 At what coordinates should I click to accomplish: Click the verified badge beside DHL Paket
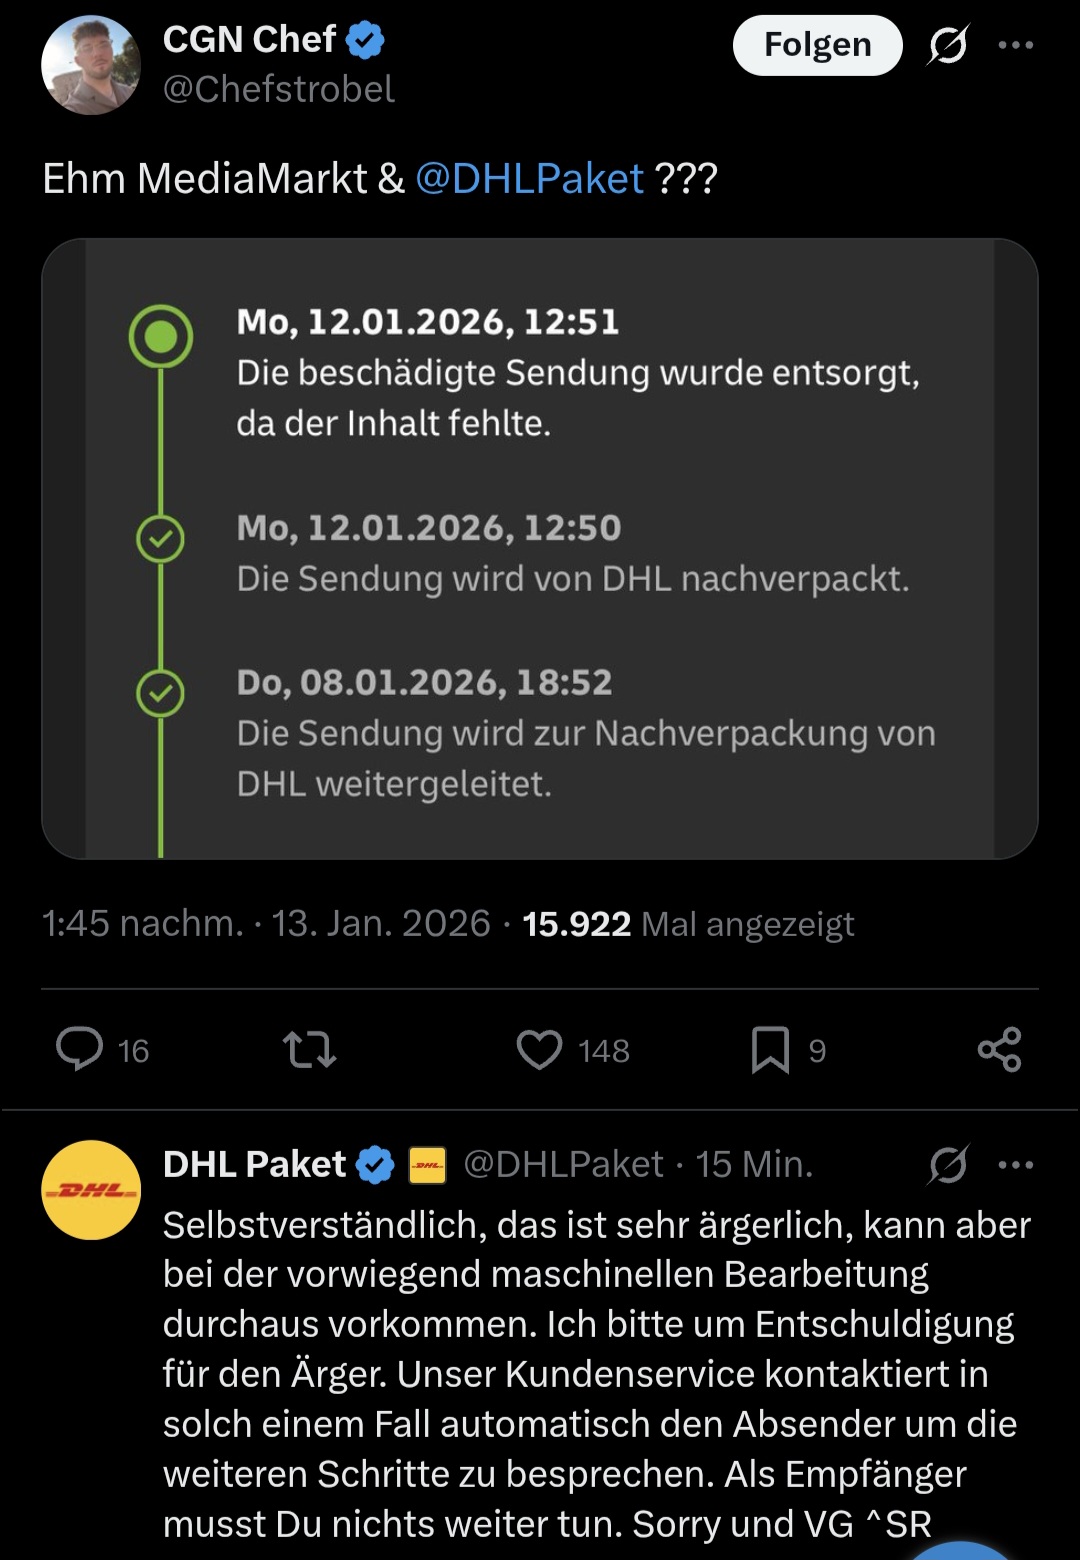coord(376,1165)
